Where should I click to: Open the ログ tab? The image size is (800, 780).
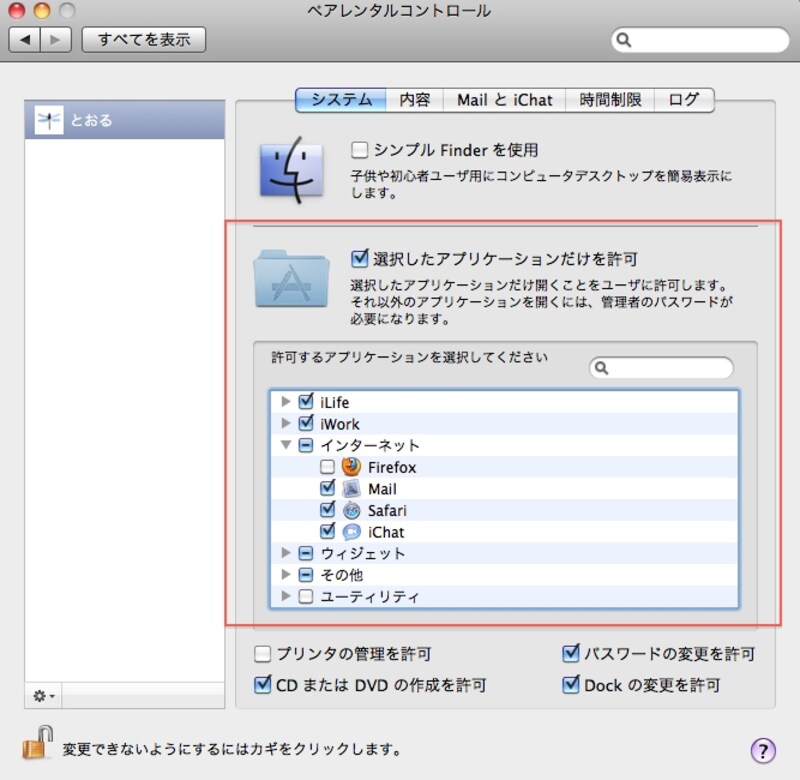point(684,99)
